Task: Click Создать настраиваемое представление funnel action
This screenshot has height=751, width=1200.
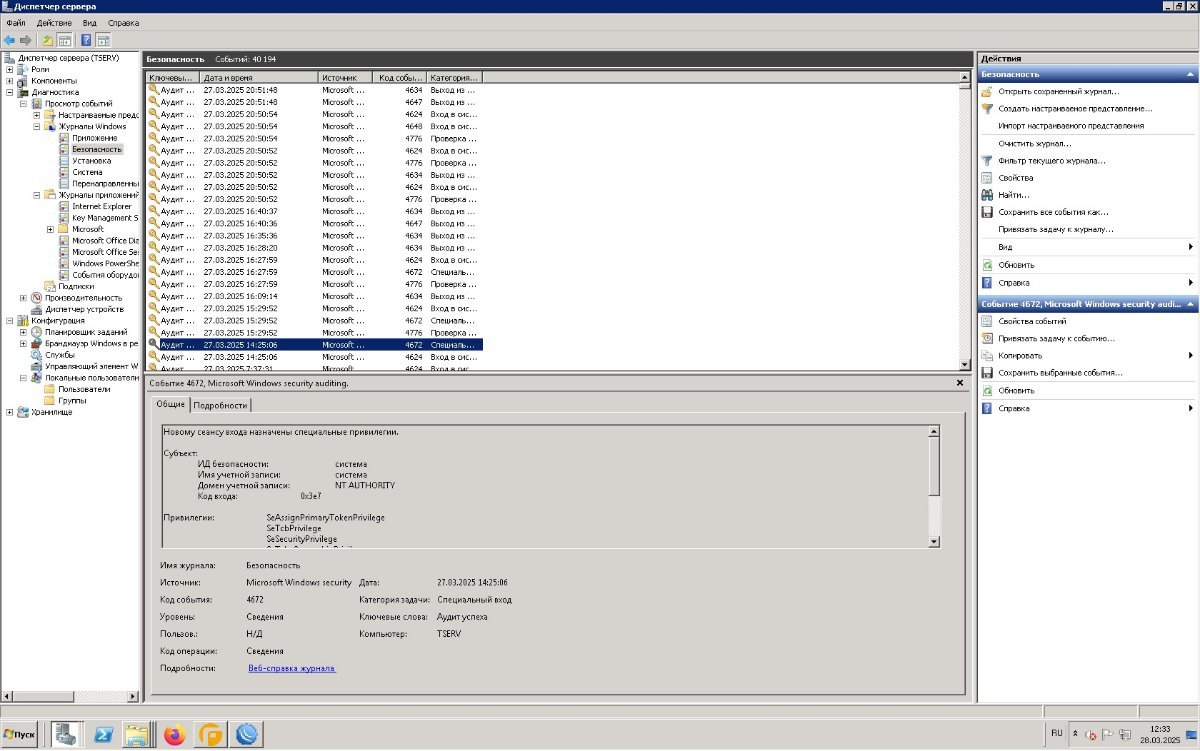Action: click(x=1075, y=108)
